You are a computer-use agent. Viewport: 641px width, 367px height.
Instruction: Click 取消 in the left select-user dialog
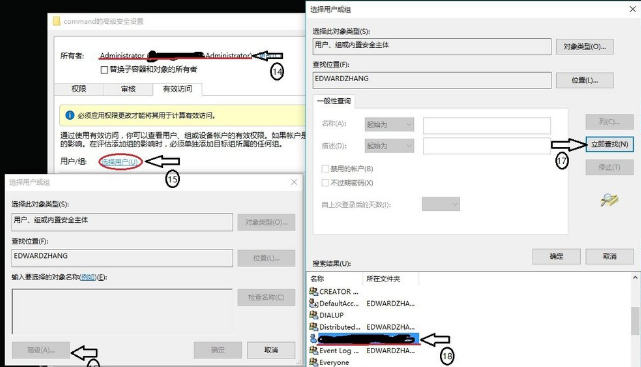271,350
